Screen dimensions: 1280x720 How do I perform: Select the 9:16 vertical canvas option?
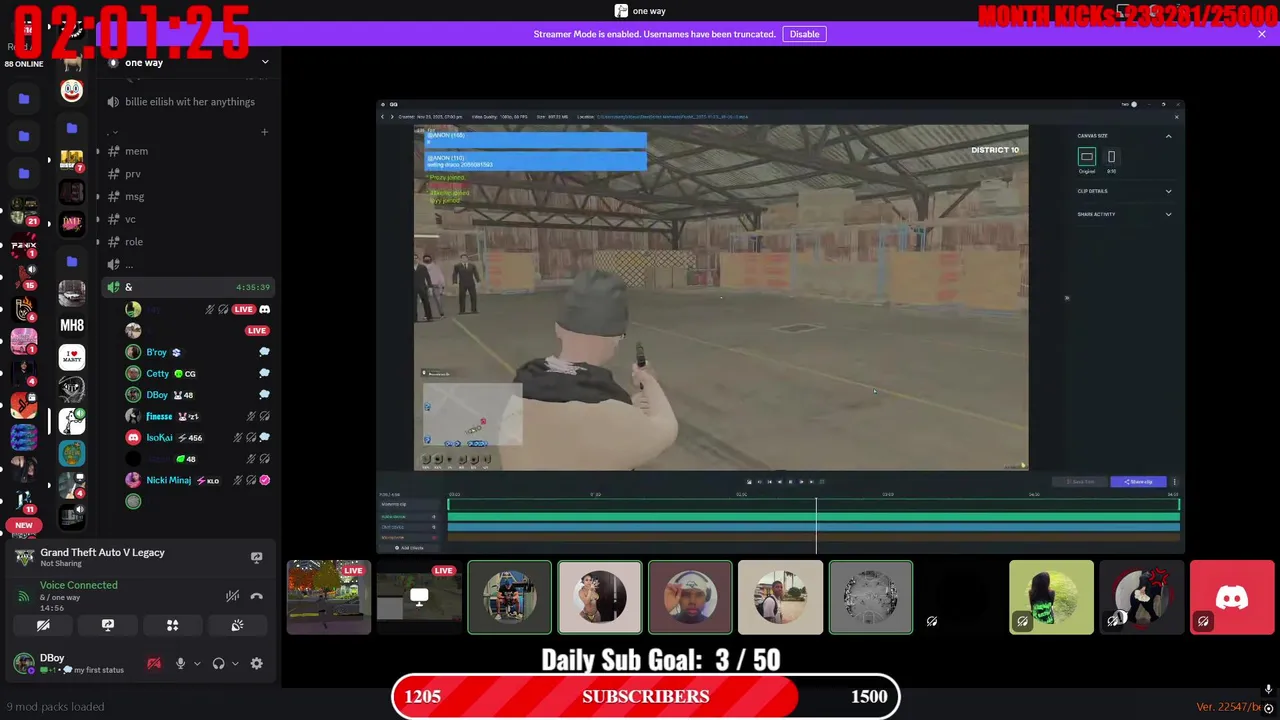click(1111, 157)
